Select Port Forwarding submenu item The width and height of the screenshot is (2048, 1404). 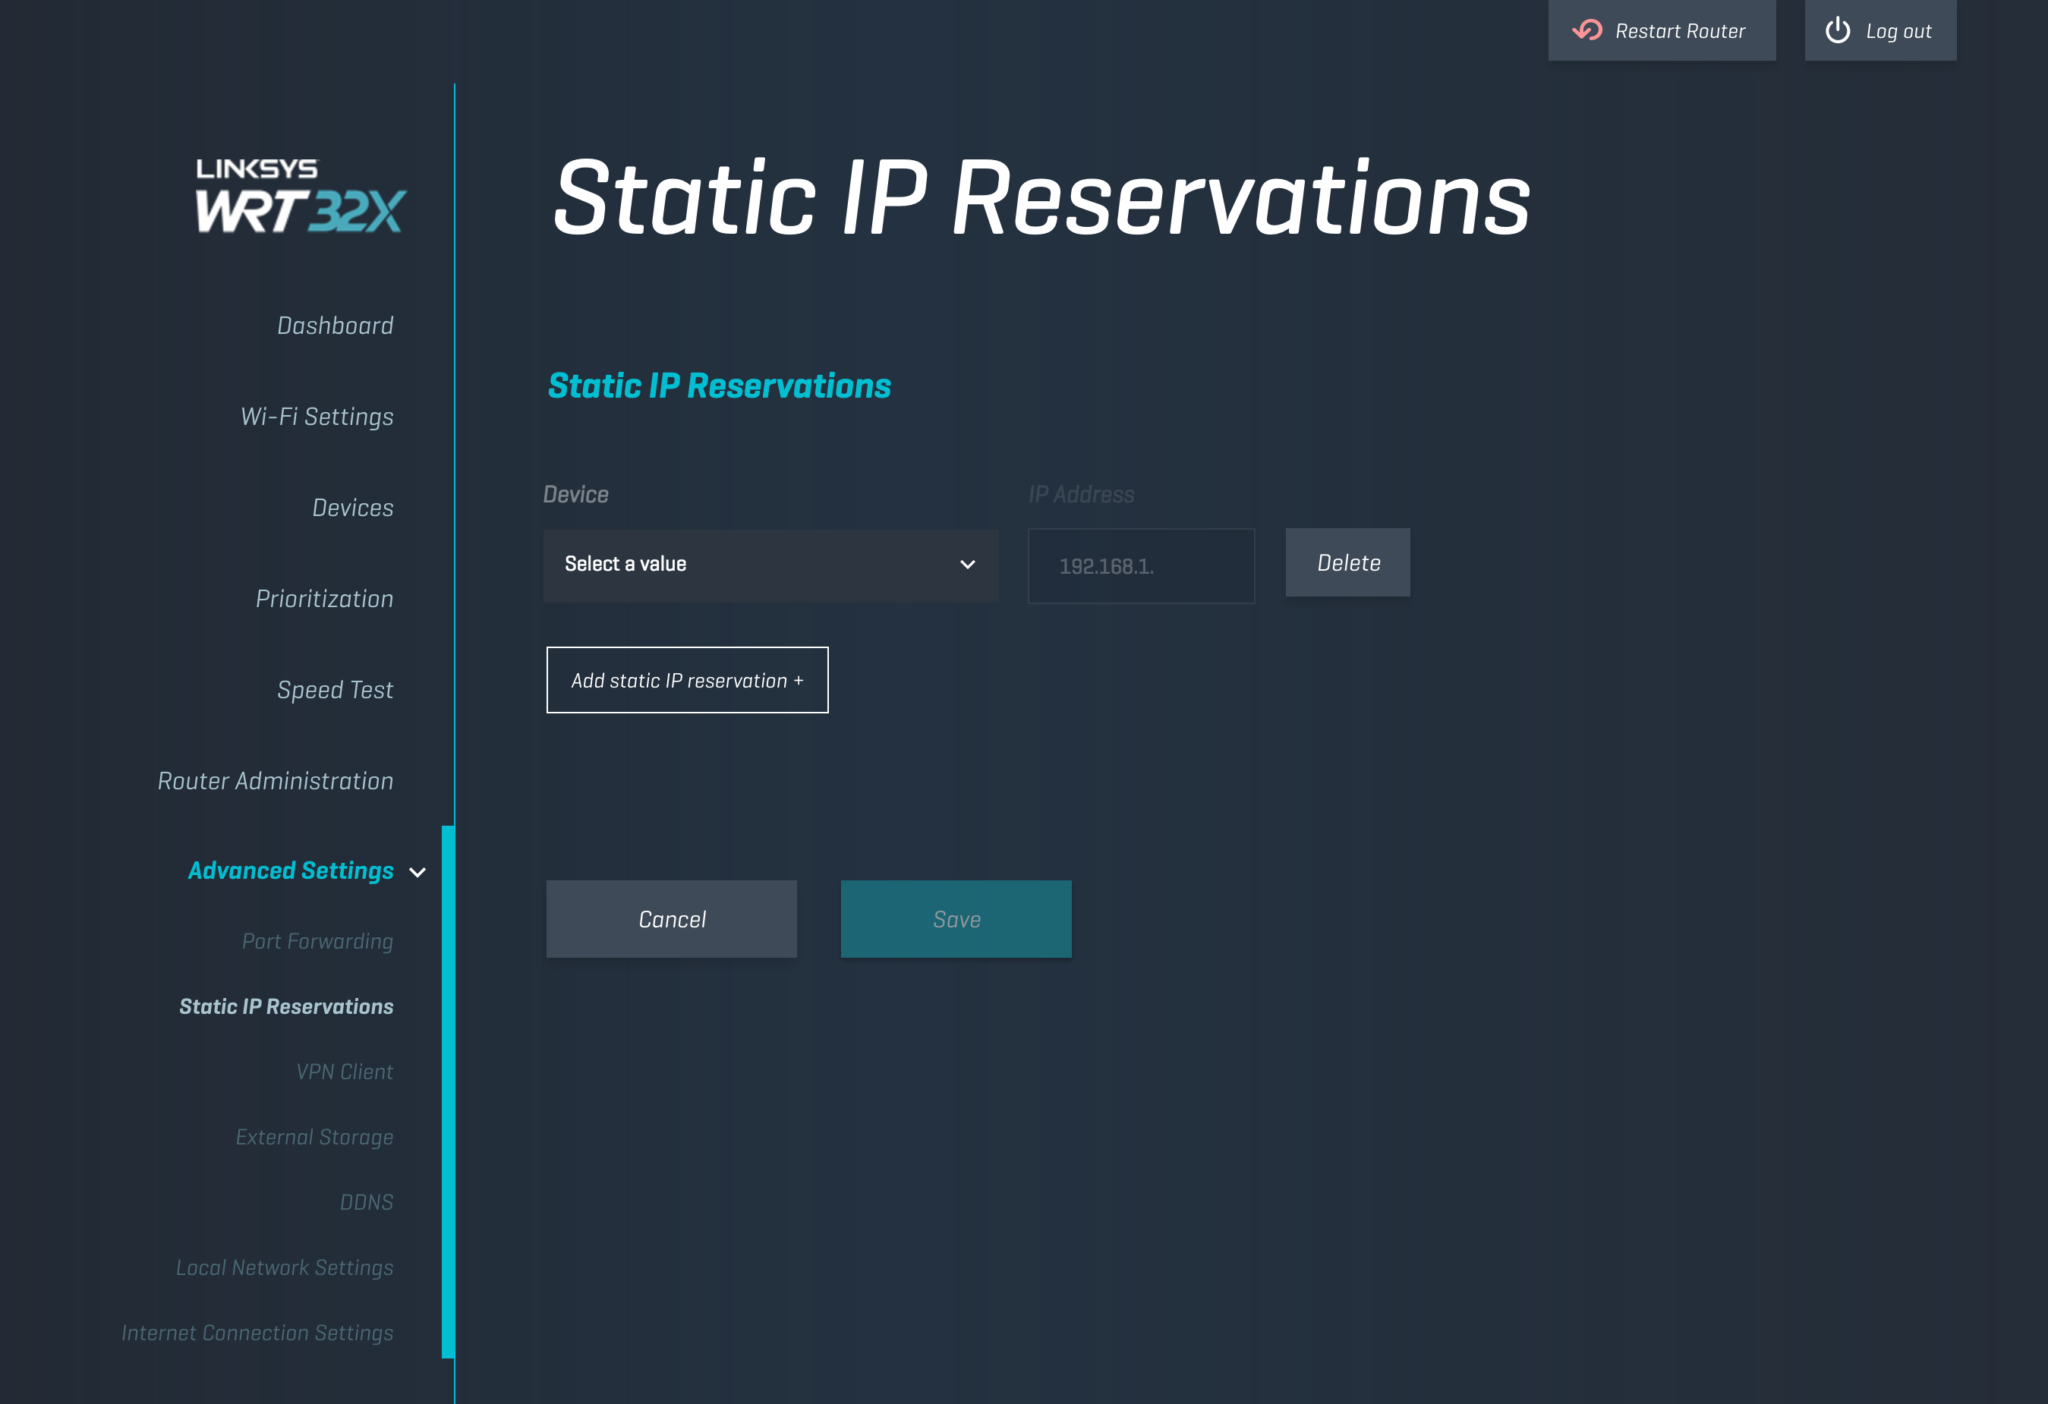click(x=317, y=941)
